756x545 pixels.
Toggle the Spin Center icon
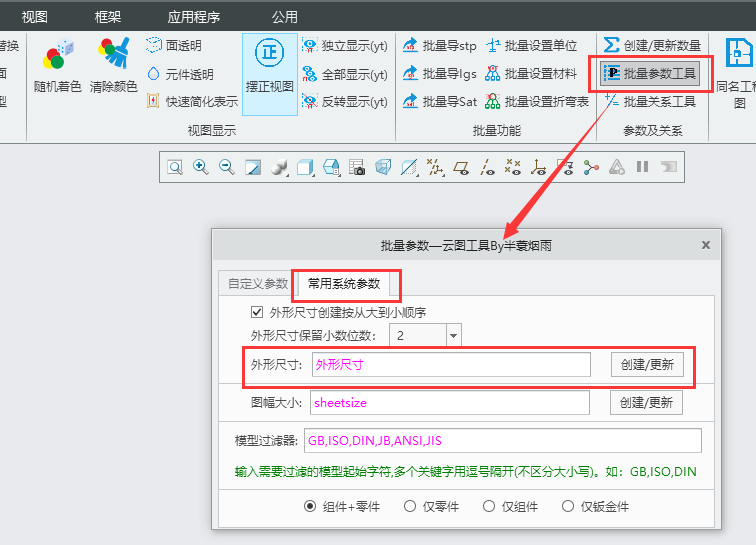pyautogui.click(x=591, y=167)
